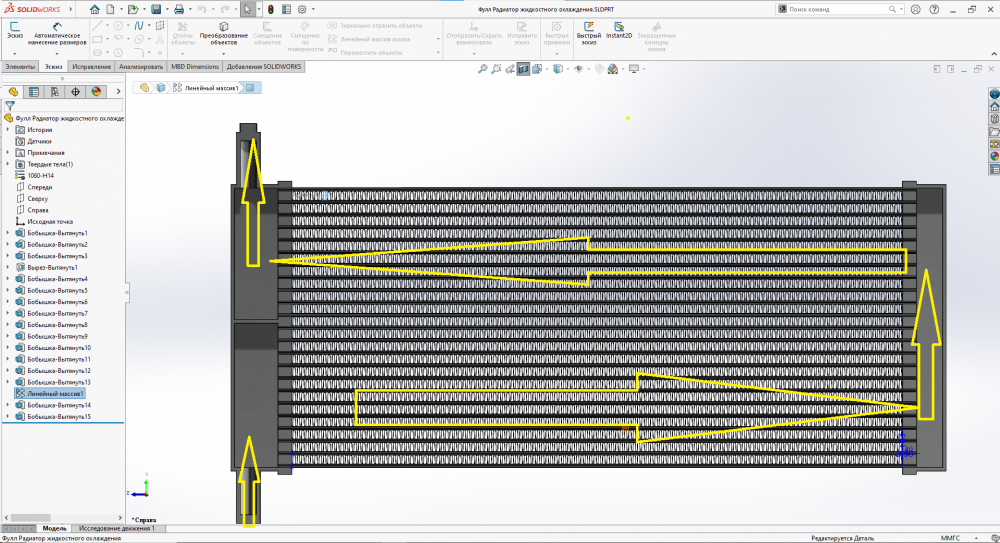The width and height of the screenshot is (1000, 543).
Task: Click Zoom to Area icon
Action: tap(496, 69)
